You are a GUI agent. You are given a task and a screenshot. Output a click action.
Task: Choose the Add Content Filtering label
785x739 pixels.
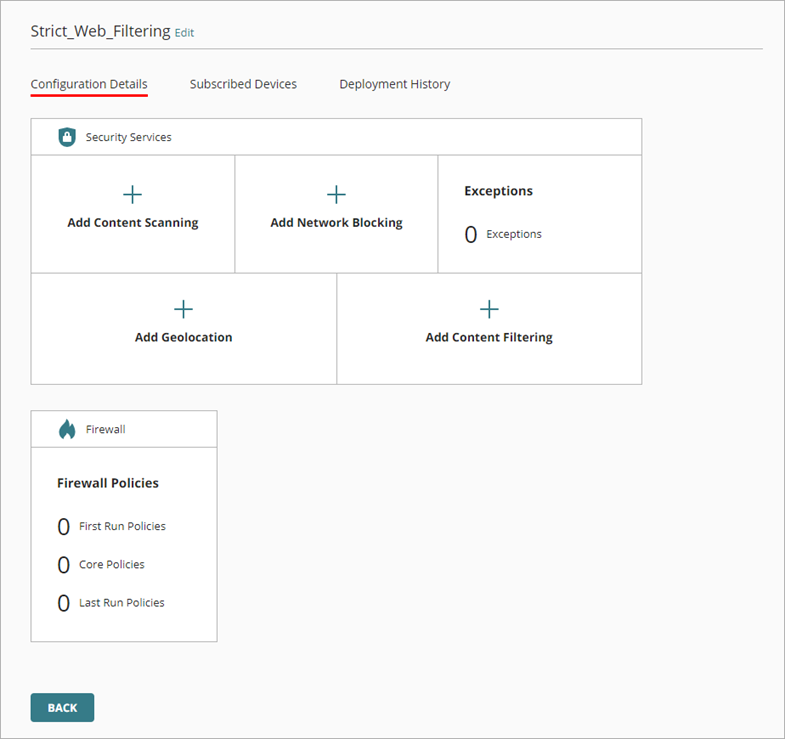coord(489,338)
